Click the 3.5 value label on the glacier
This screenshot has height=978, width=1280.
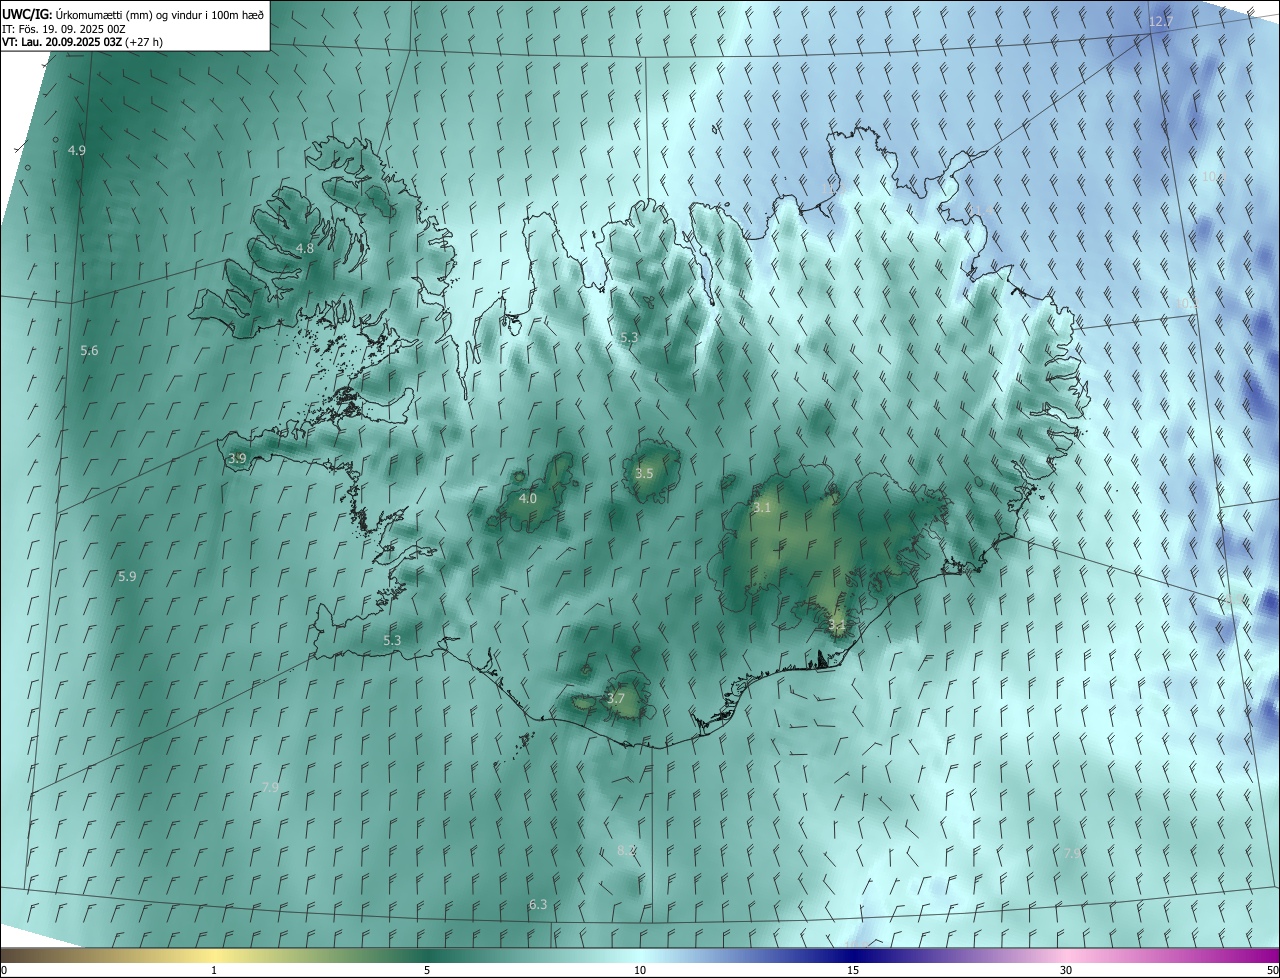tap(644, 473)
